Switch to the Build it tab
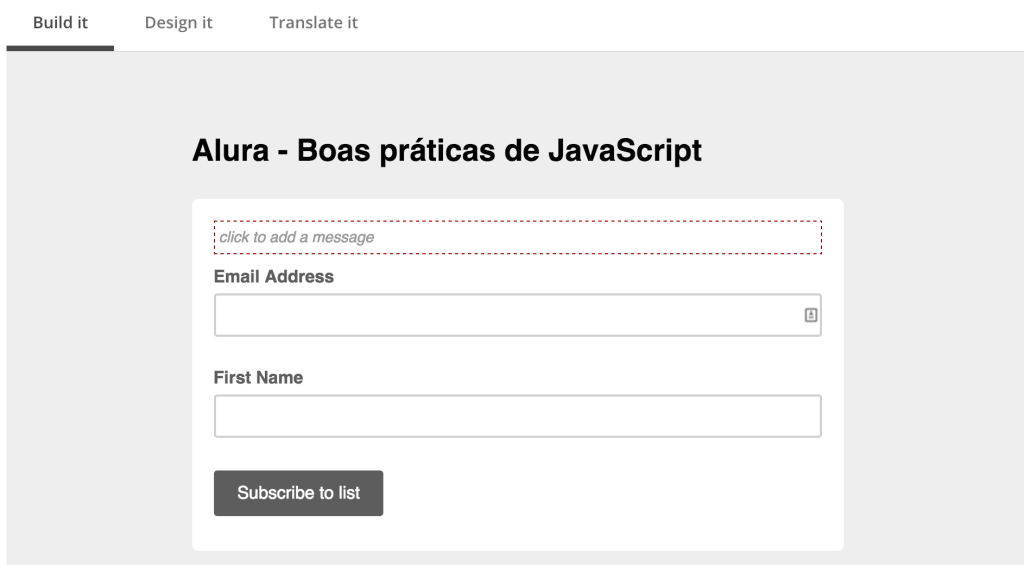Screen dimensions: 1024x565 tap(60, 23)
